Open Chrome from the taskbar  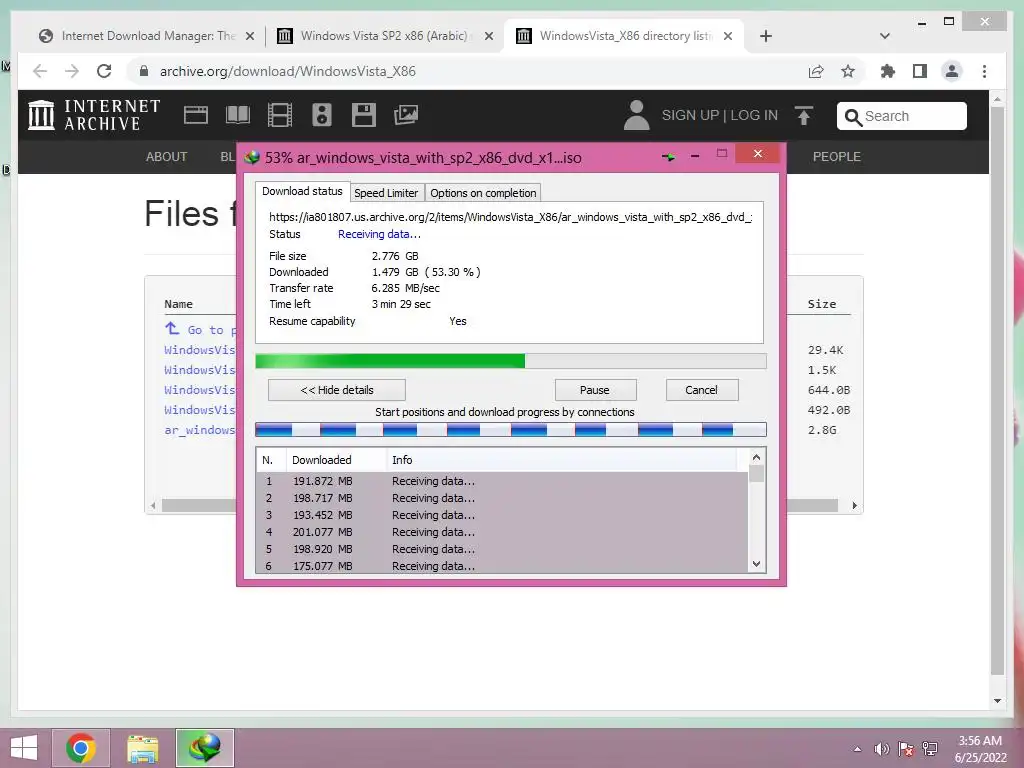pyautogui.click(x=81, y=748)
